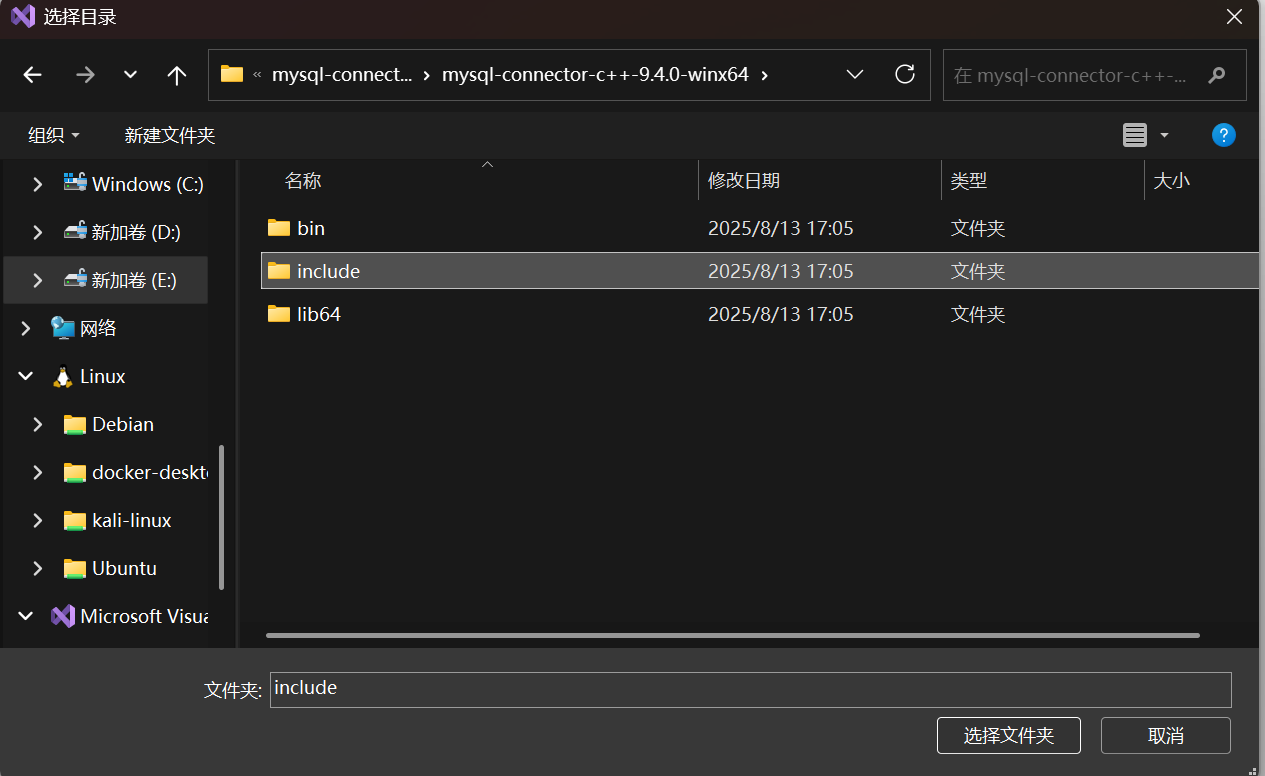Go up one folder level
Image resolution: width=1265 pixels, height=776 pixels.
[x=177, y=75]
